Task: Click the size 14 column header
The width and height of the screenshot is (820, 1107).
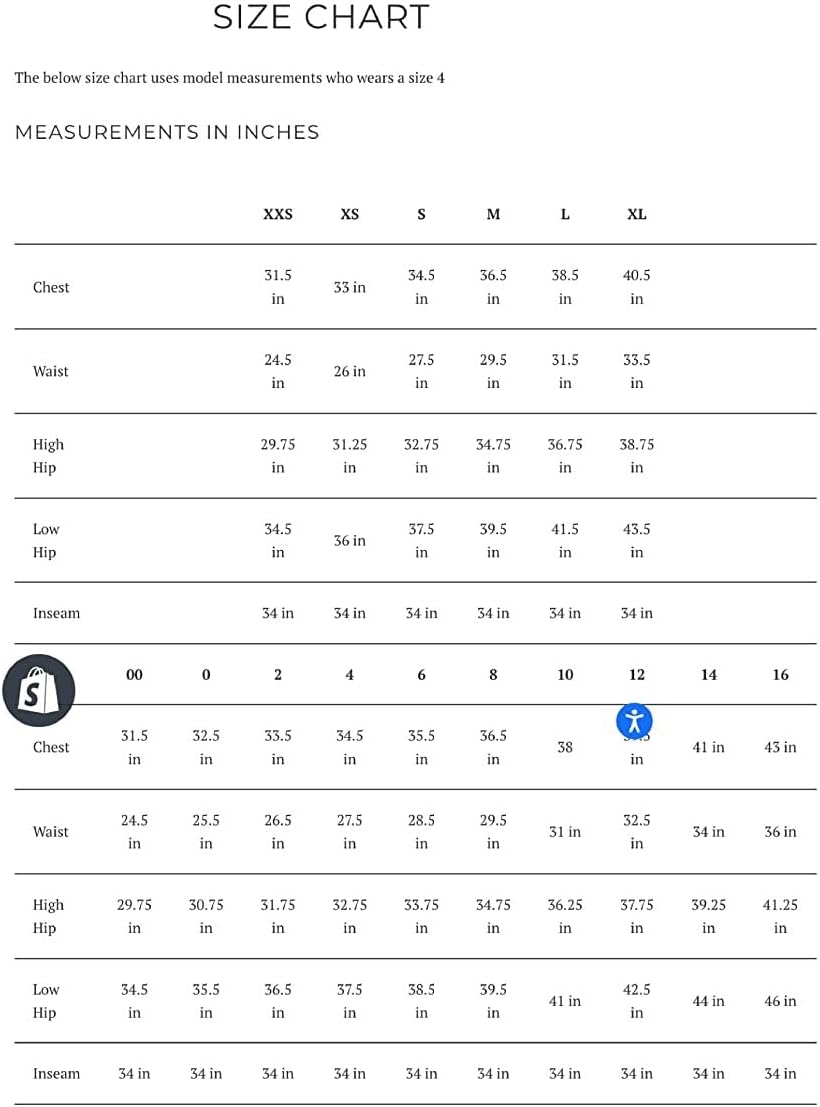Action: pos(708,675)
